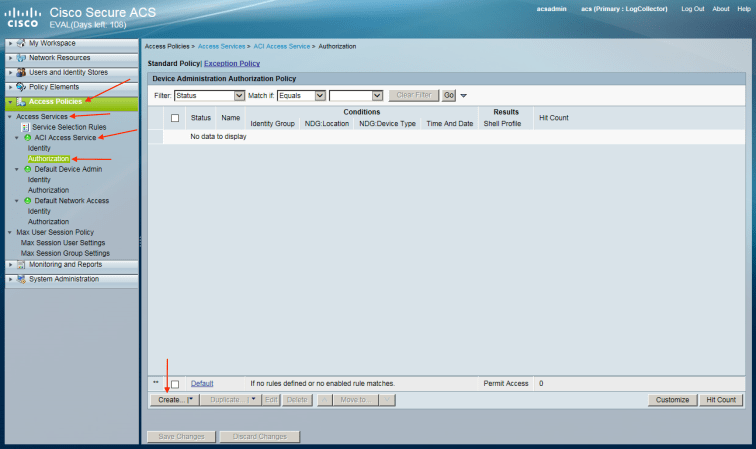Collapse the ACI Access Service tree node
The width and height of the screenshot is (756, 449).
point(17,138)
